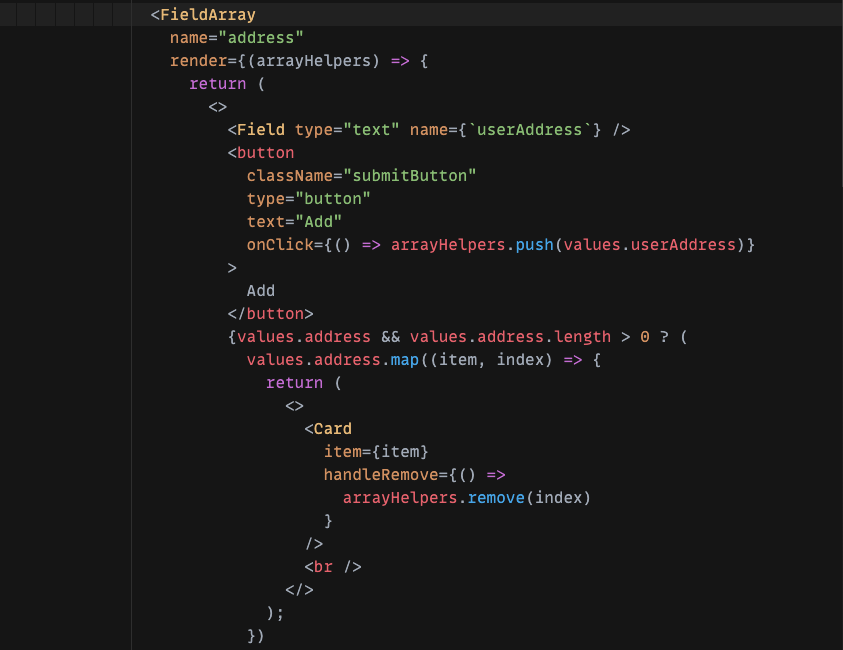The width and height of the screenshot is (843, 650).
Task: Click the handleRemove prop
Action: 381,475
